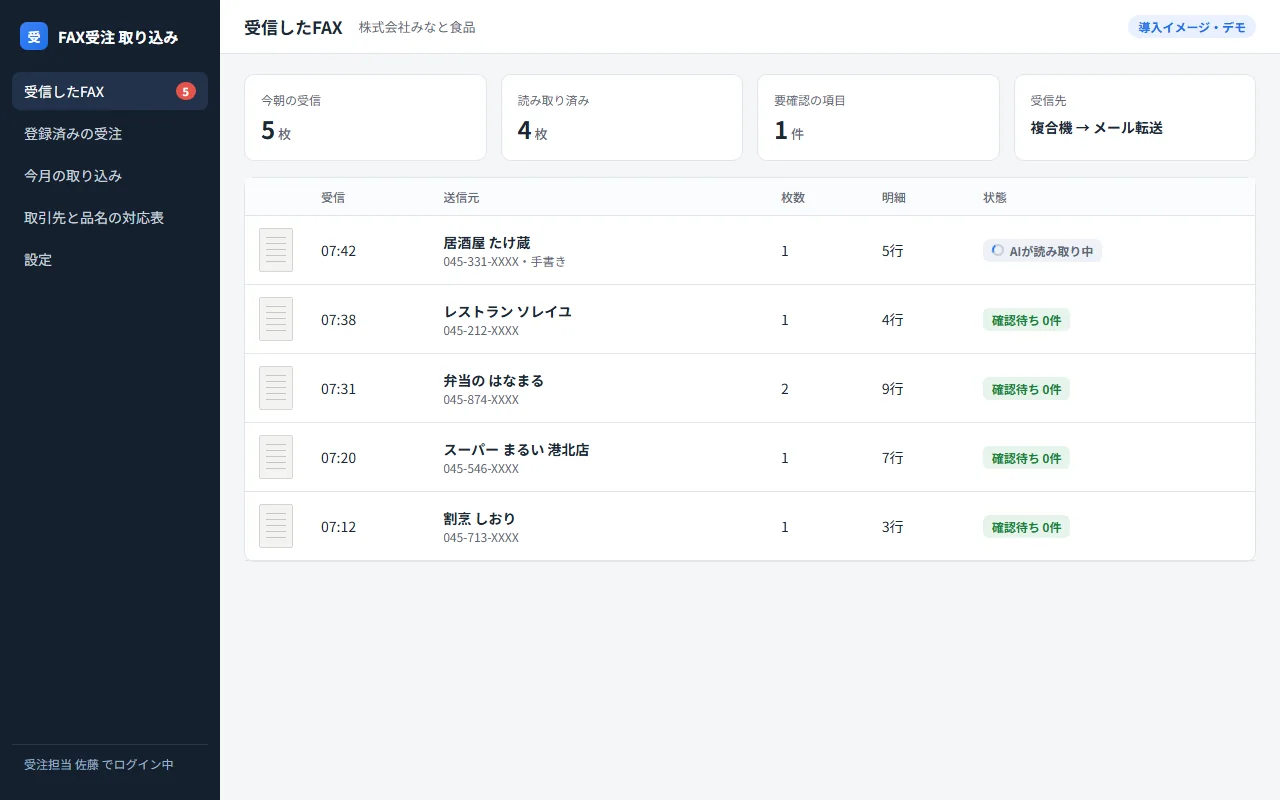Click the 読み取り済み 4枚 card
This screenshot has width=1280, height=800.
pyautogui.click(x=622, y=117)
